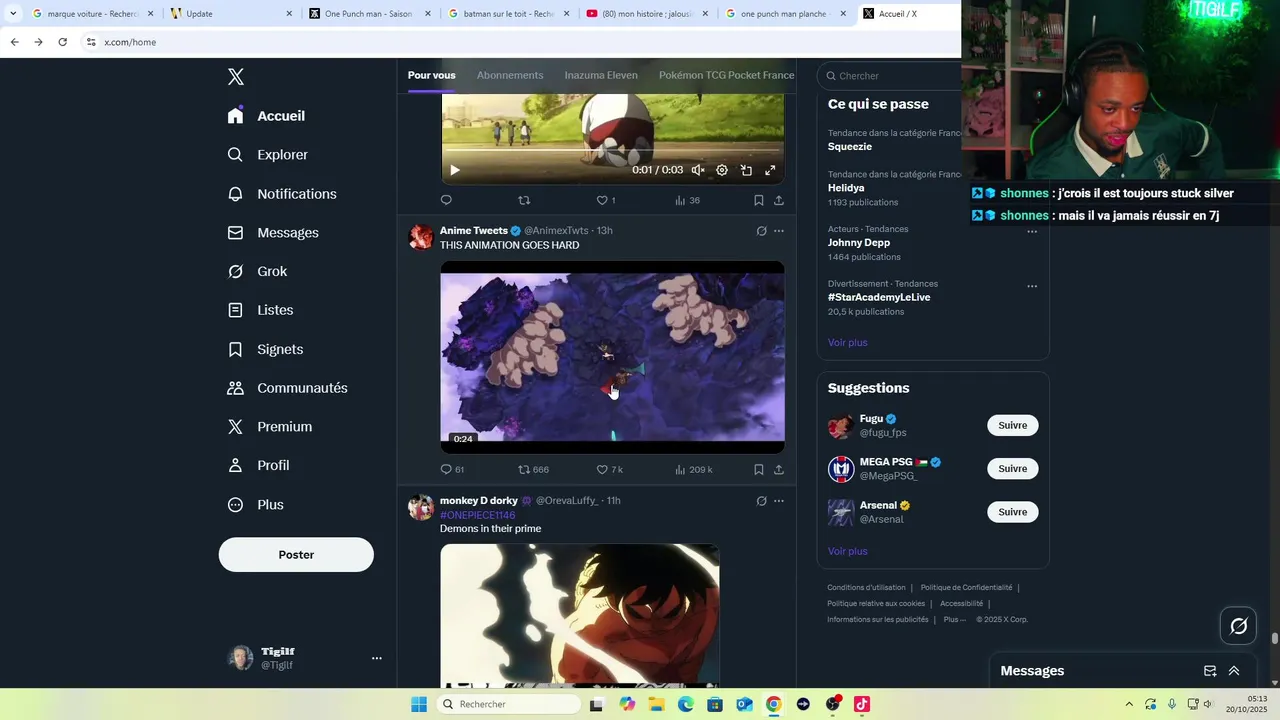Open Messages in the left sidebar
The height and width of the screenshot is (720, 1280).
(x=273, y=233)
